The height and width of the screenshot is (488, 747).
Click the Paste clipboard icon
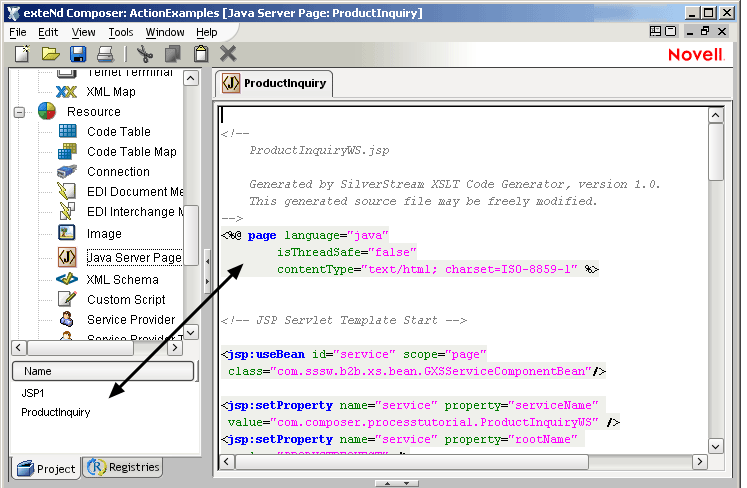click(x=201, y=54)
